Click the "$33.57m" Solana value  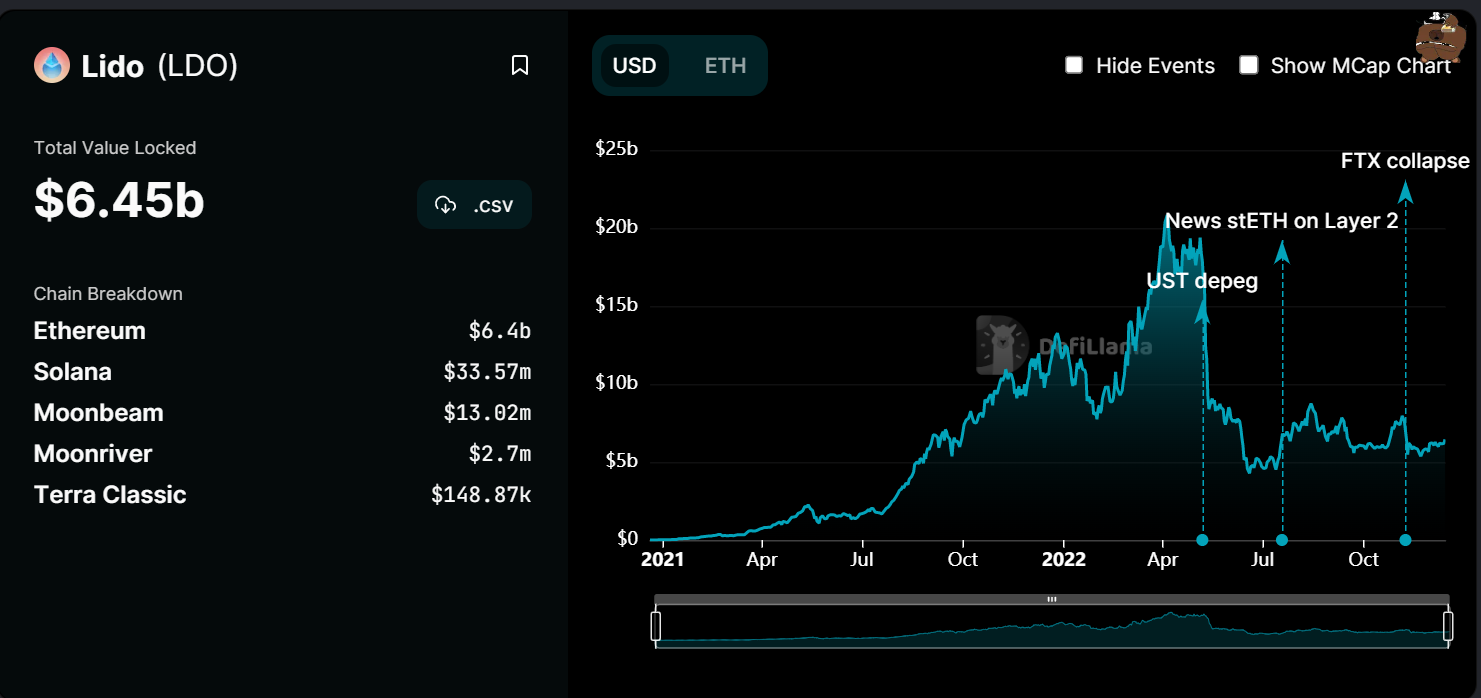tap(487, 372)
